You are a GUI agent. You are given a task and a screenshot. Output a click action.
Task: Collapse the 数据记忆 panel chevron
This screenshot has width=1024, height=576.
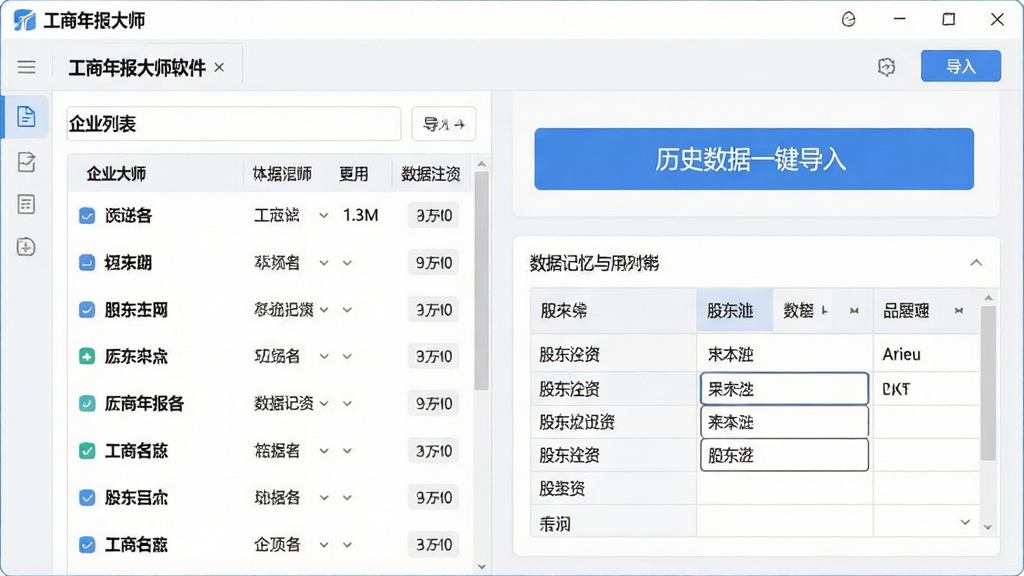[x=976, y=263]
